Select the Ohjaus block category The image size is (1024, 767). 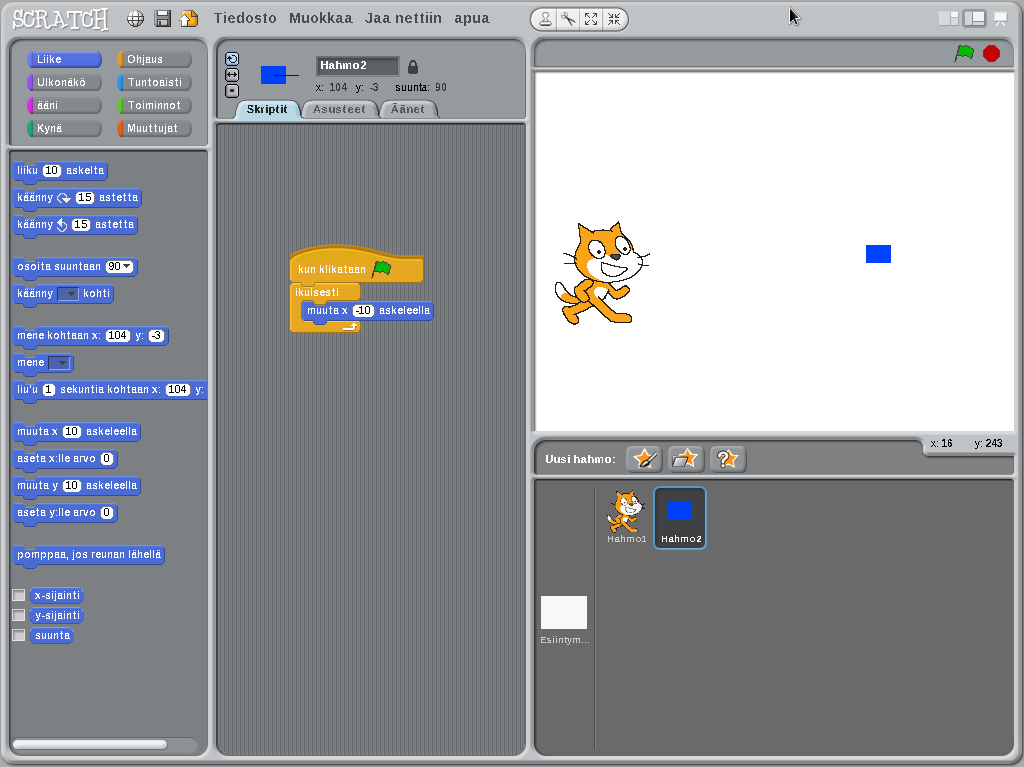[154, 59]
